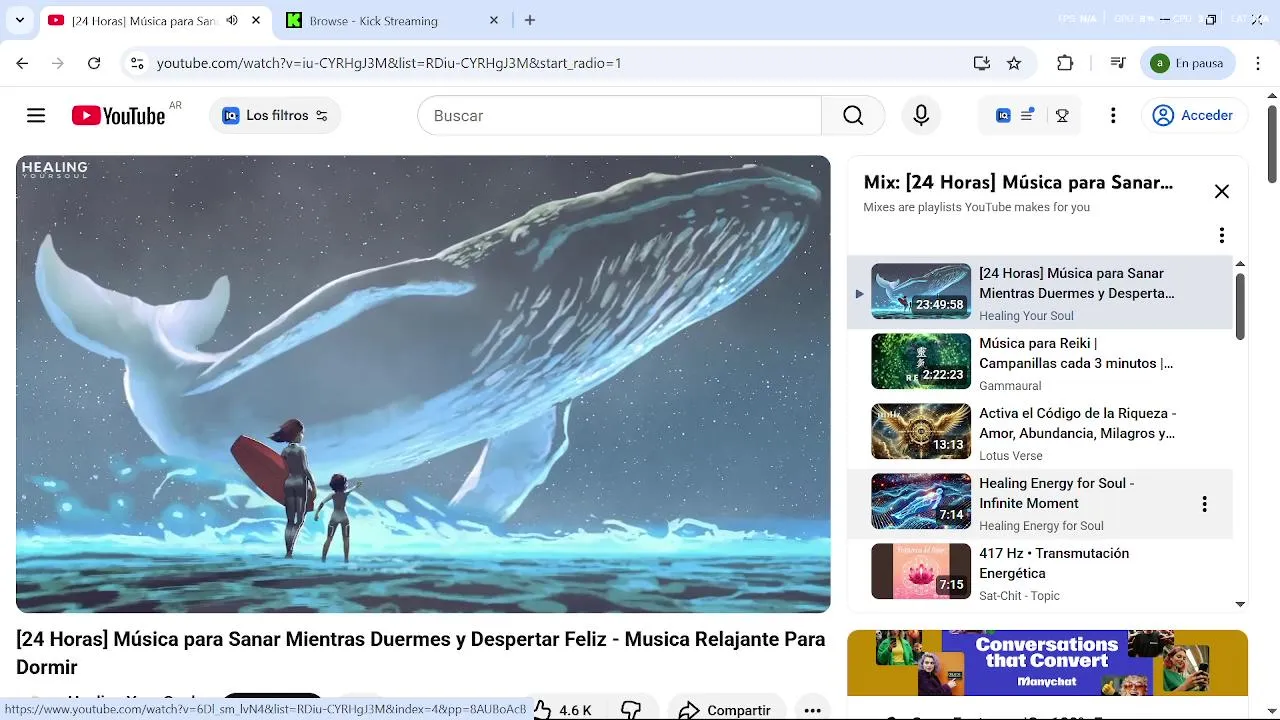Viewport: 1280px width, 720px height.
Task: Click the Mix: [24 Horas] Música para Sanar heading
Action: [x=1018, y=182]
